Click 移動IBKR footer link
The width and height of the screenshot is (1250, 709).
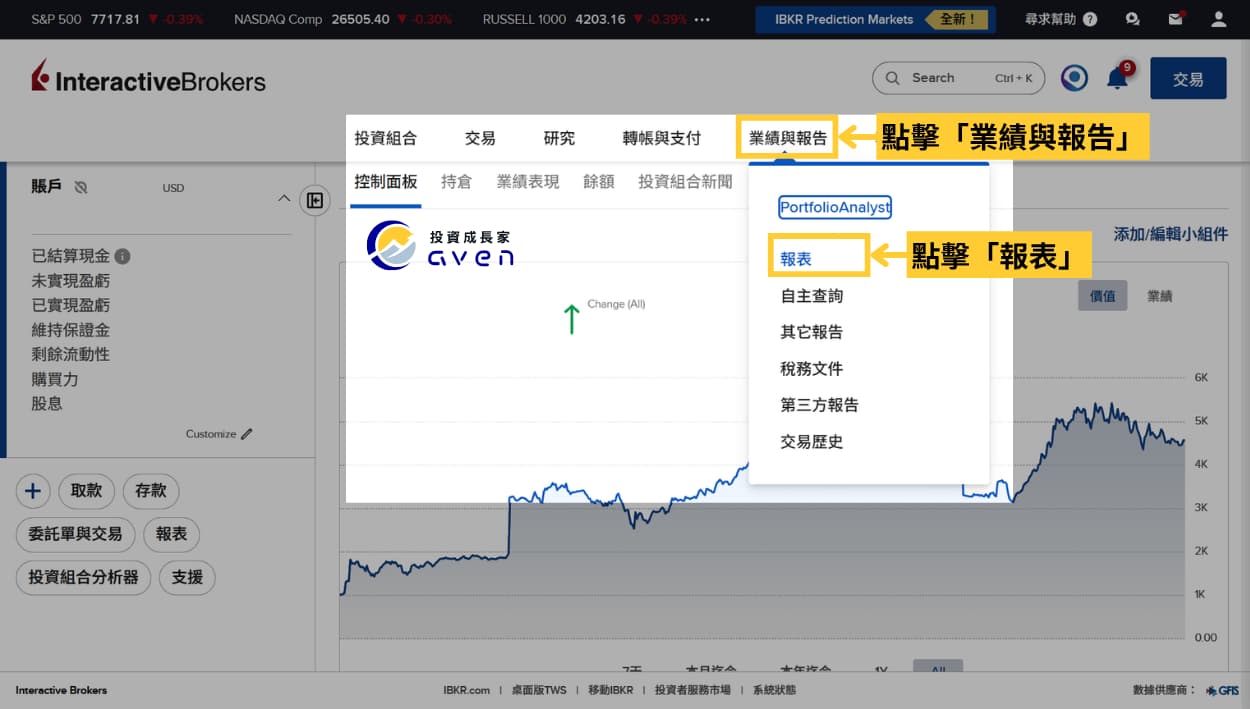pyautogui.click(x=611, y=690)
